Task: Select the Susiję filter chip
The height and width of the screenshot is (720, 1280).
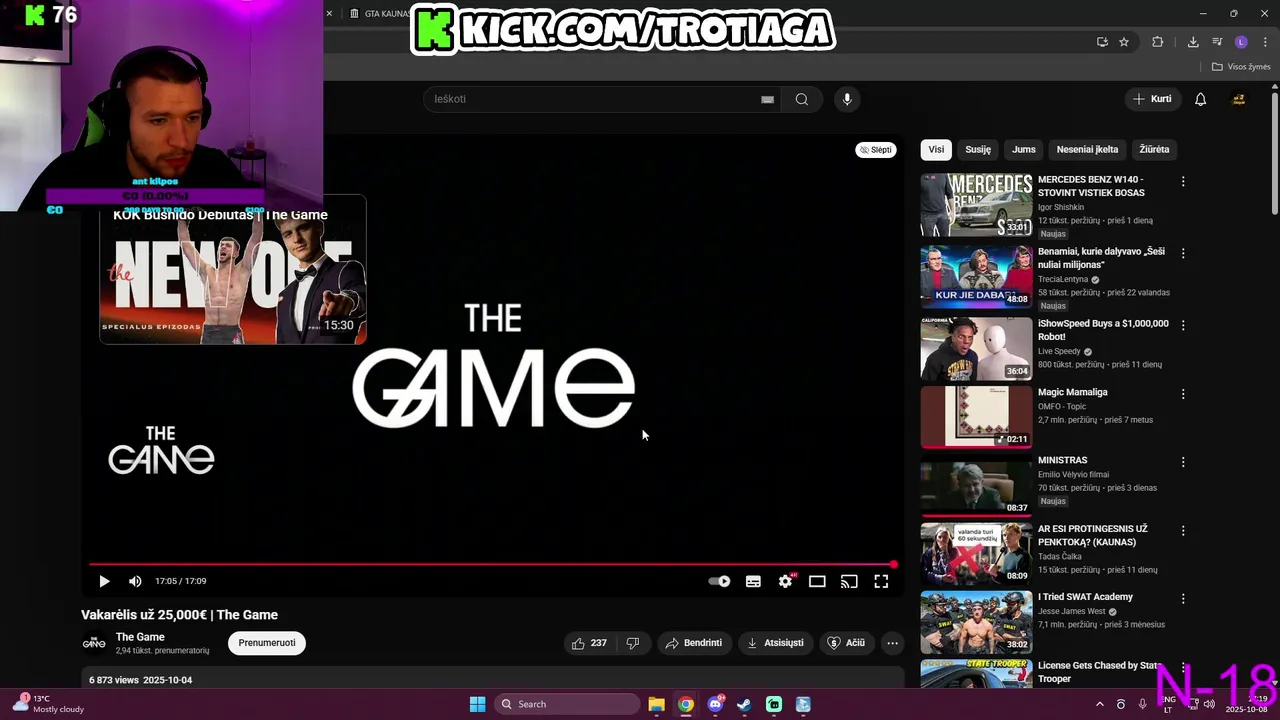Action: [978, 149]
